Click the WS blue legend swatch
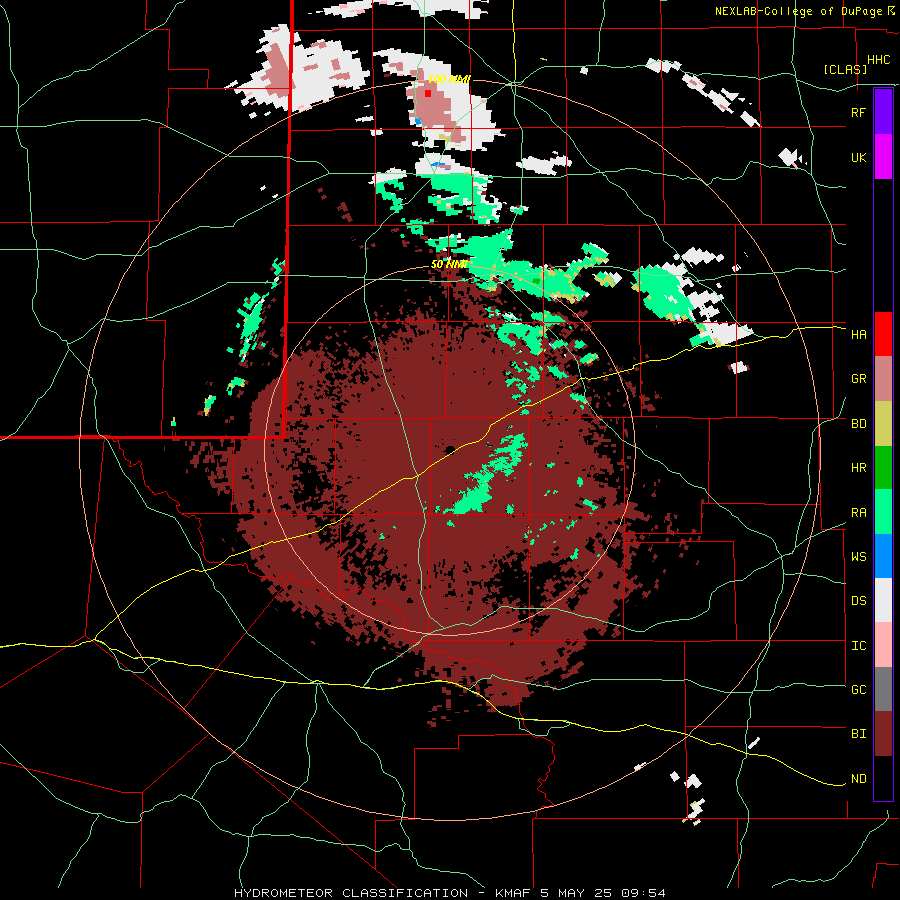 click(x=883, y=556)
